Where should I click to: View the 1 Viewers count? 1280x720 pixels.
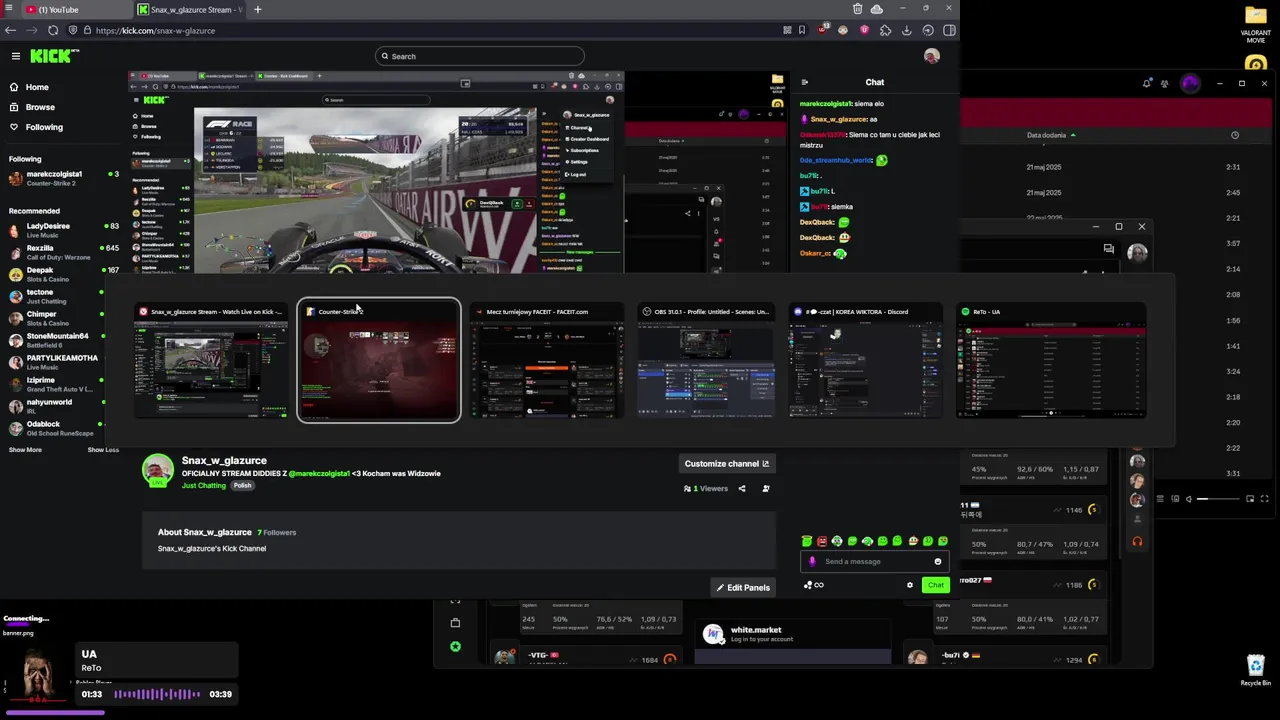tap(706, 489)
